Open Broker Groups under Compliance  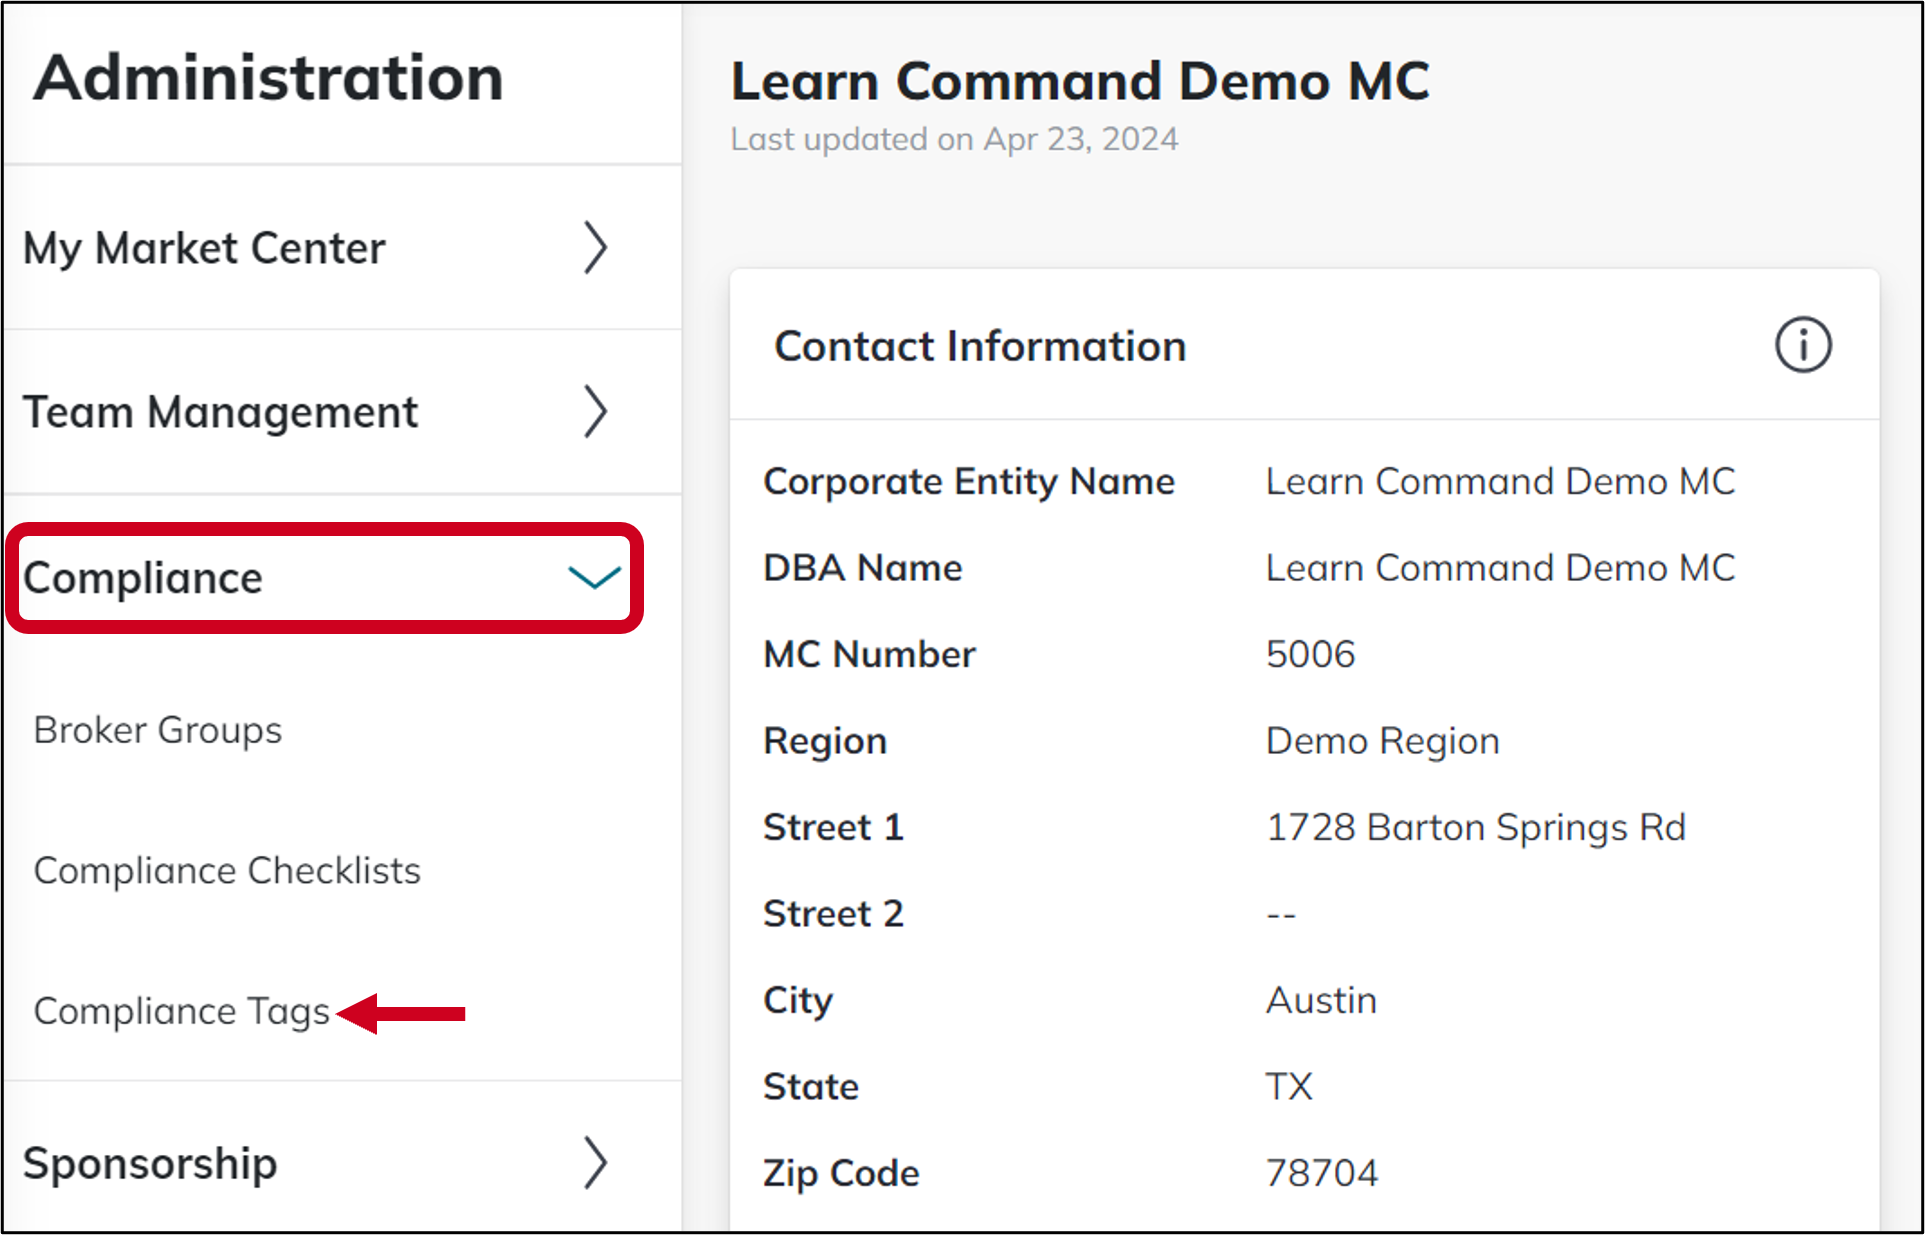tap(158, 730)
